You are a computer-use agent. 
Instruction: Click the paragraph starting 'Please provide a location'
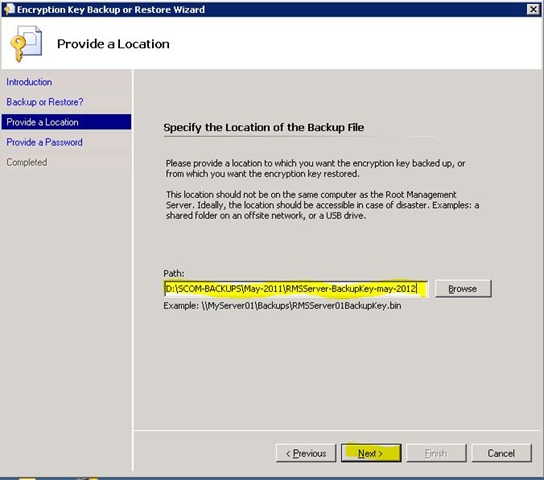[x=315, y=169]
